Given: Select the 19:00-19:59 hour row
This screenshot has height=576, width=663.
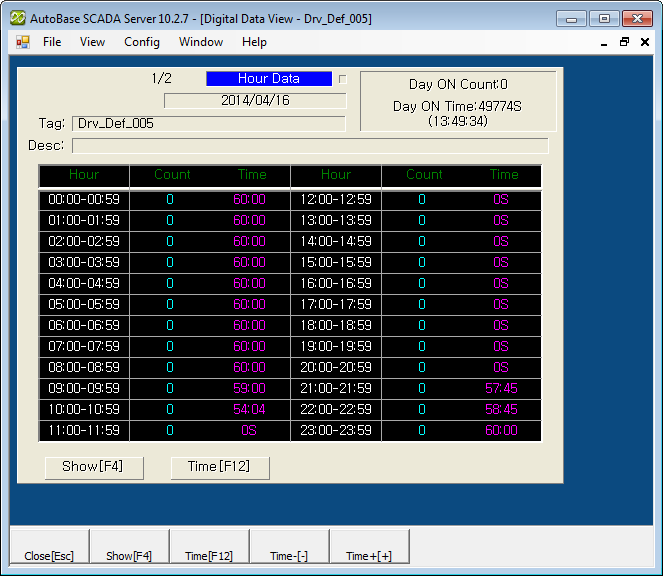Looking at the screenshot, I should (x=416, y=346).
